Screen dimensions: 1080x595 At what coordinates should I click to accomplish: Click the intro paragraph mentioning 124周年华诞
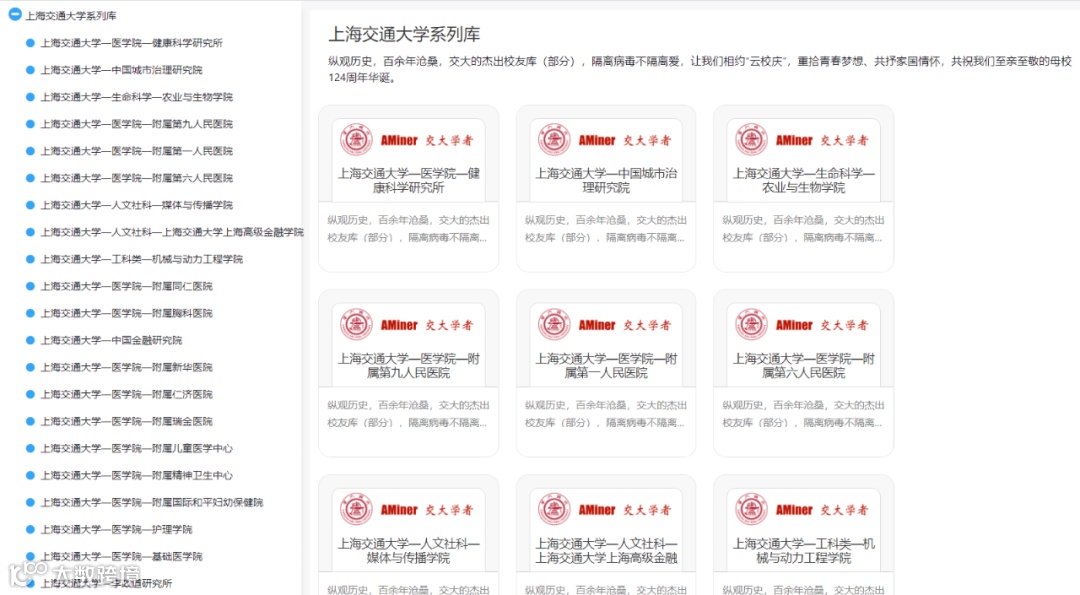click(x=700, y=70)
